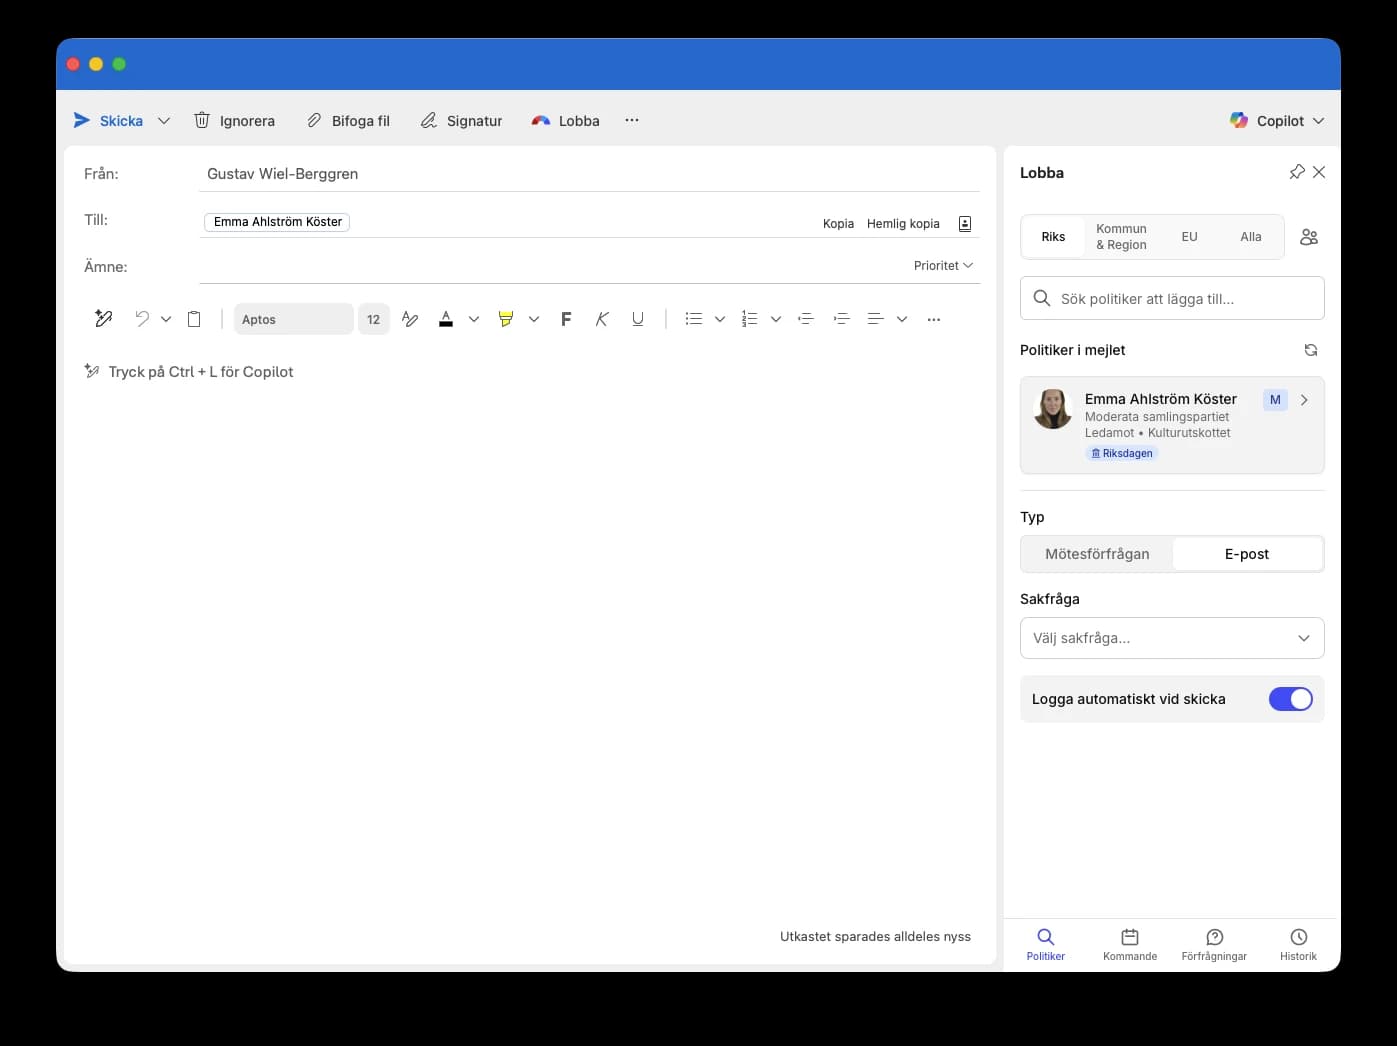Viewport: 1397px width, 1046px height.
Task: Switch to the Kommun & Region tab
Action: tap(1121, 237)
